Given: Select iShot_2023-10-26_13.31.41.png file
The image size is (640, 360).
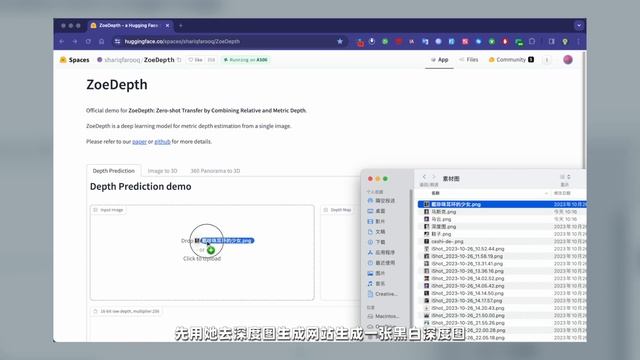Looking at the screenshot, I should 502,264.
